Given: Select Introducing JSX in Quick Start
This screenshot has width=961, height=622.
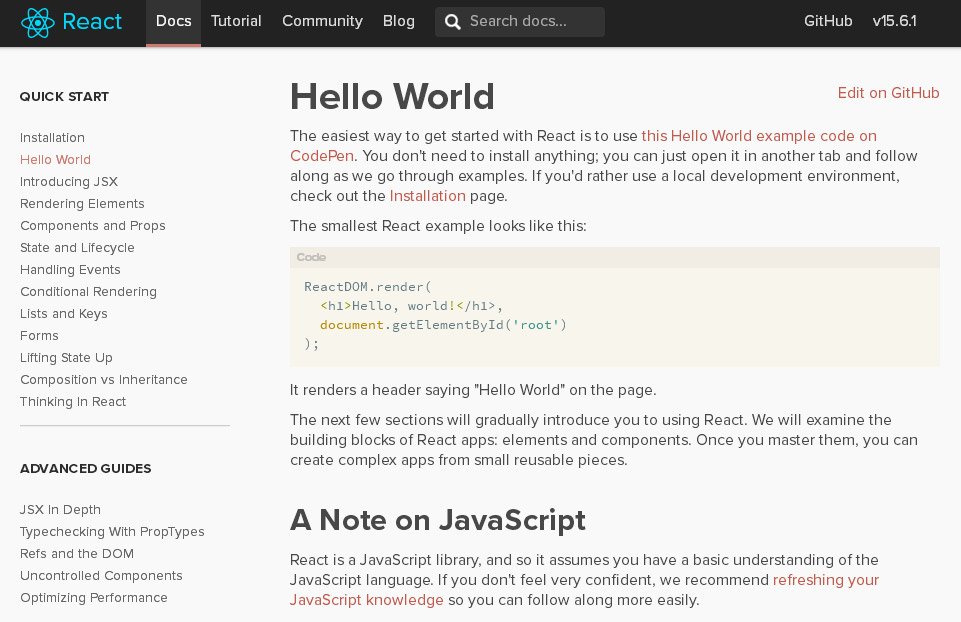Looking at the screenshot, I should (x=68, y=182).
